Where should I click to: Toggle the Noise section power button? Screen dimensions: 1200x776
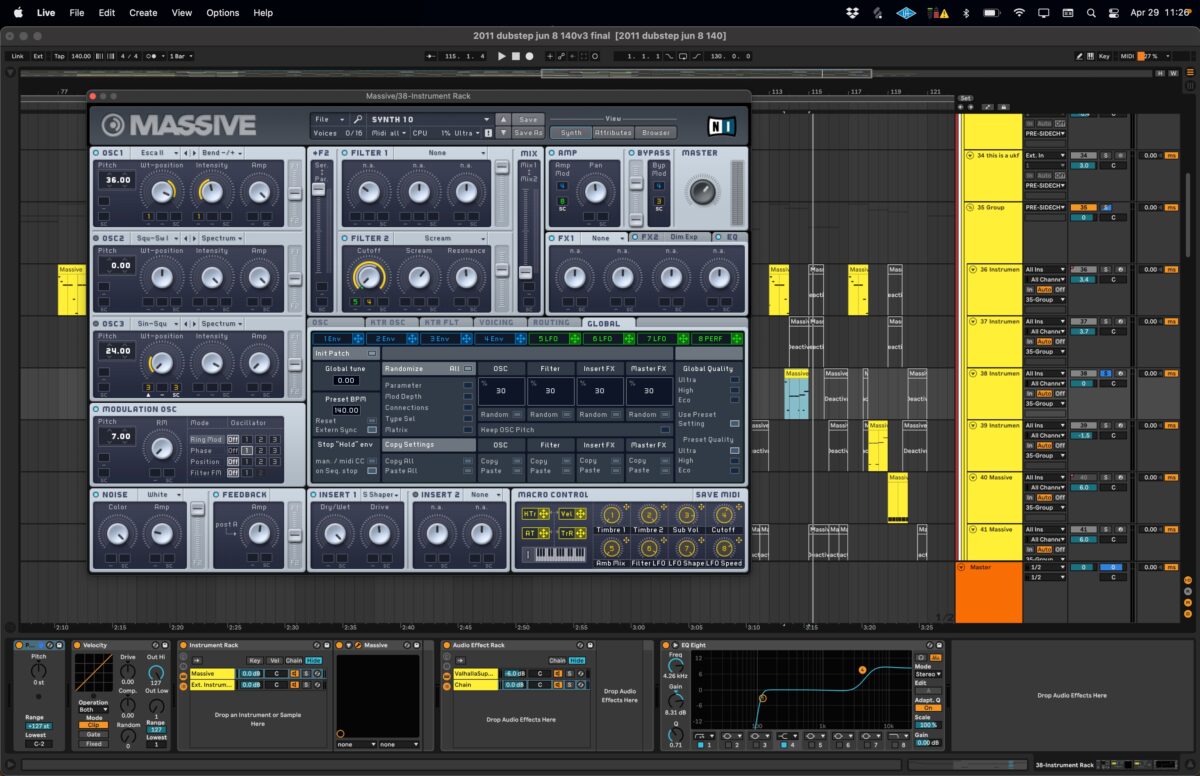(x=96, y=494)
